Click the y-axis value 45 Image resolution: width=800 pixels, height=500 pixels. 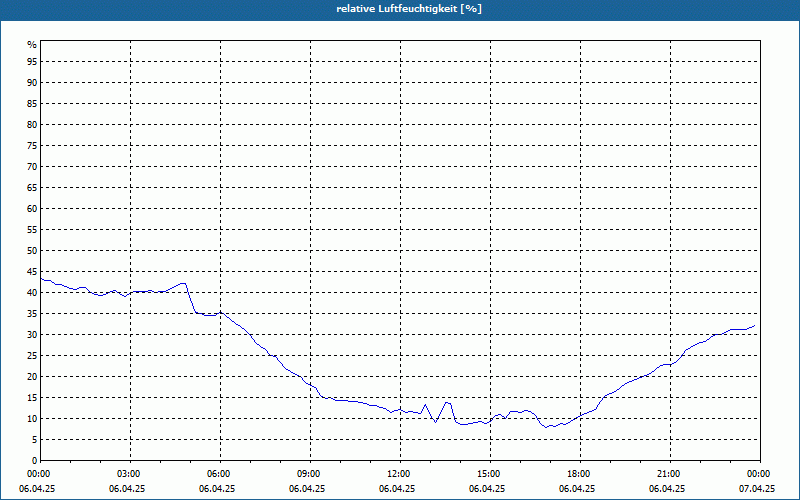click(32, 272)
